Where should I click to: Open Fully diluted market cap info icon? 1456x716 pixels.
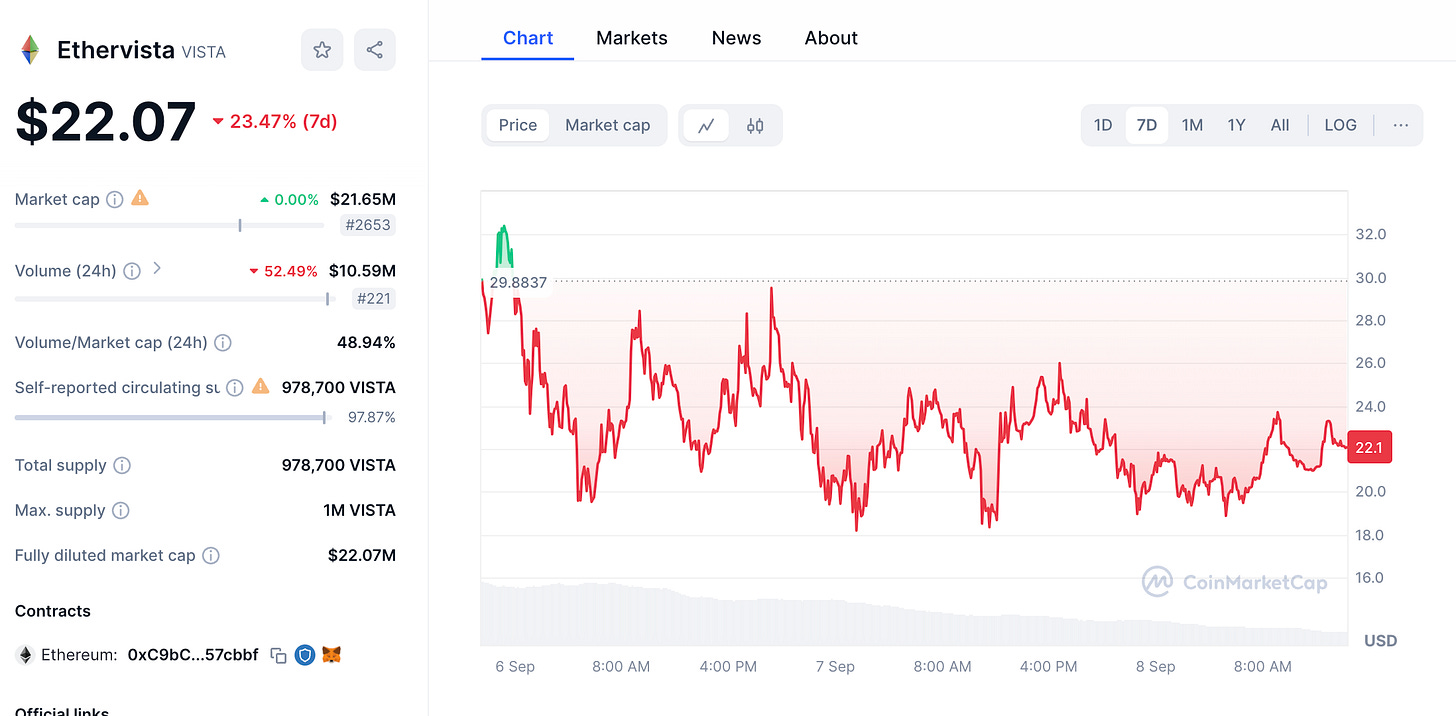(x=211, y=556)
